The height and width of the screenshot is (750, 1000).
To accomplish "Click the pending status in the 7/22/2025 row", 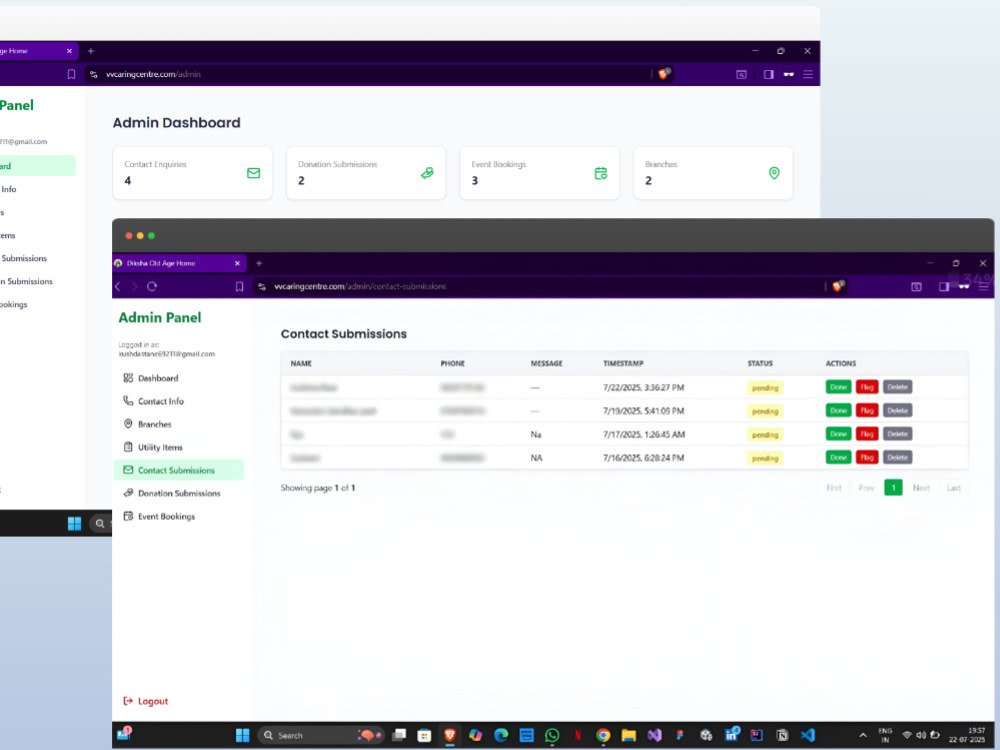I will click(765, 388).
